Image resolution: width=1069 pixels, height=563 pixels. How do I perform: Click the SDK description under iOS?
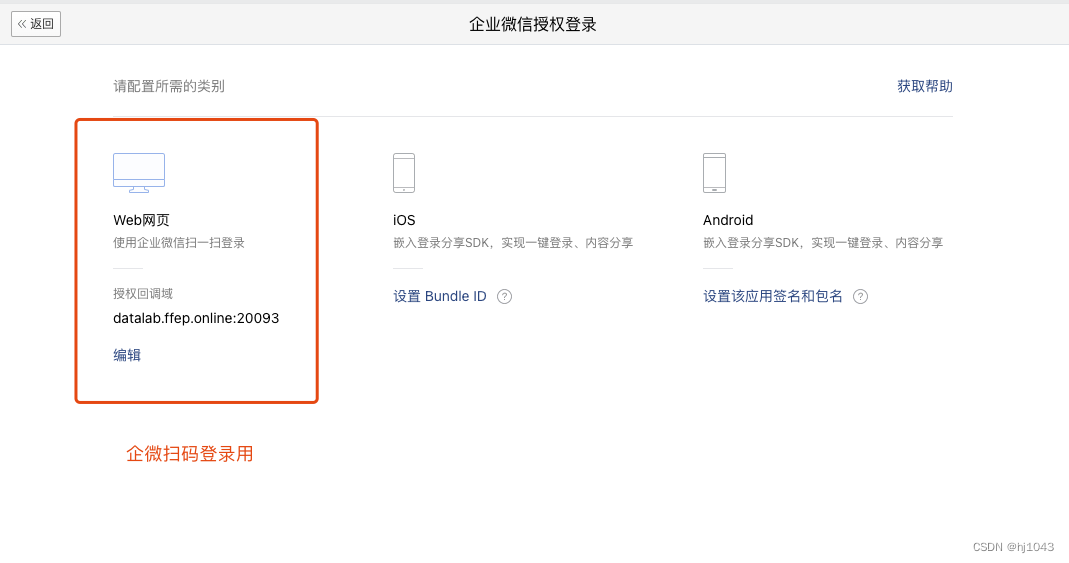click(x=513, y=243)
